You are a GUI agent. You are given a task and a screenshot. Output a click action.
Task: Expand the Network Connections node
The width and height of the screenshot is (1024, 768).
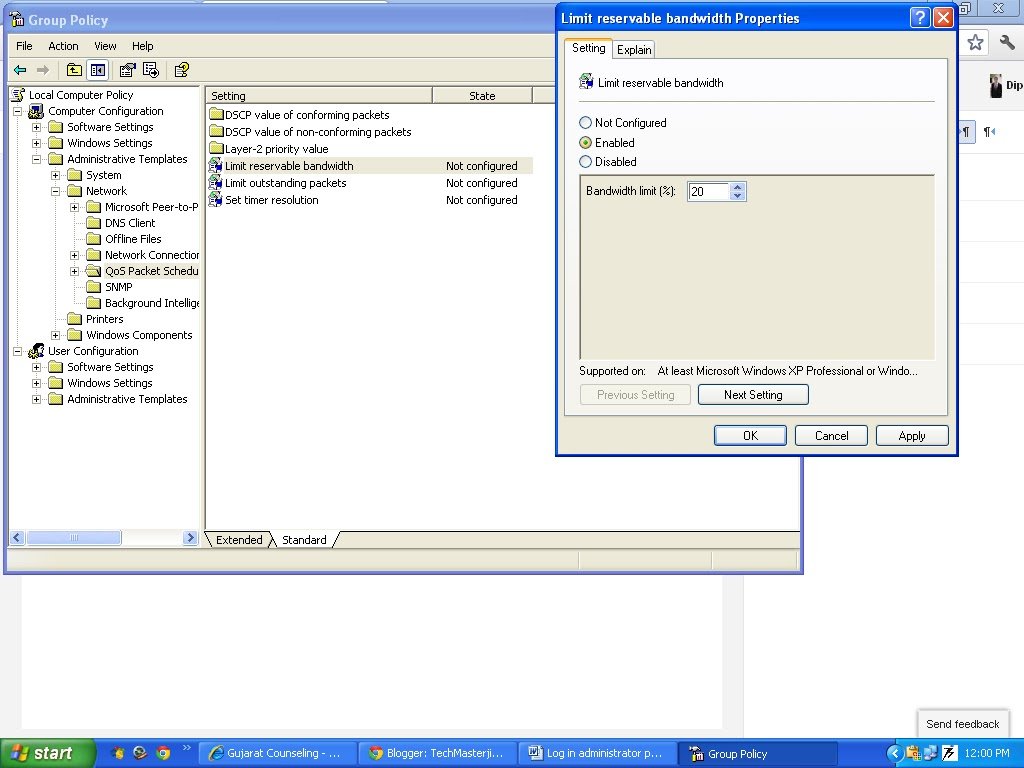pyautogui.click(x=74, y=255)
